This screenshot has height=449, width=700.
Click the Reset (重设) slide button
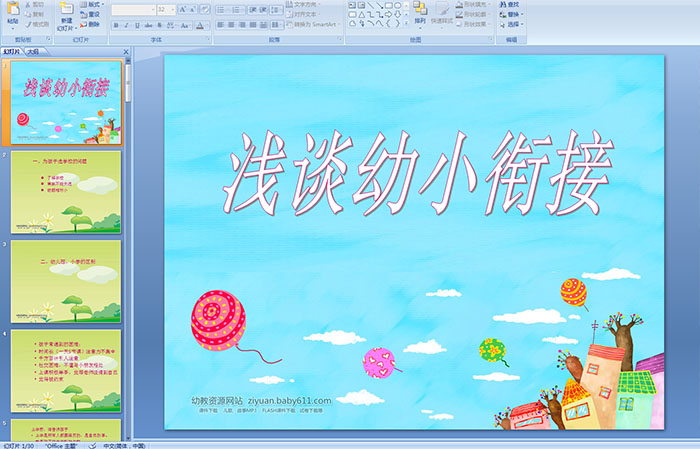click(90, 14)
